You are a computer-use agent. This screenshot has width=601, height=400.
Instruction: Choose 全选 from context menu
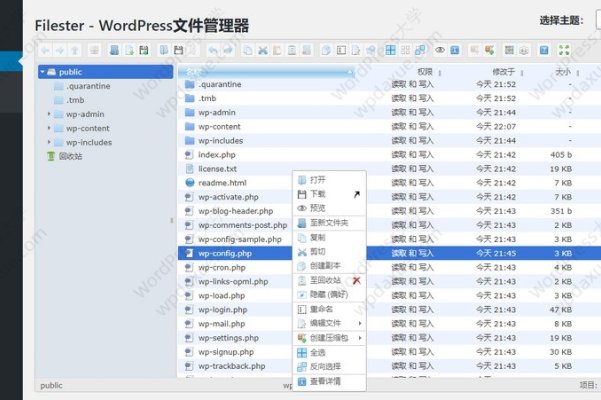(x=329, y=352)
